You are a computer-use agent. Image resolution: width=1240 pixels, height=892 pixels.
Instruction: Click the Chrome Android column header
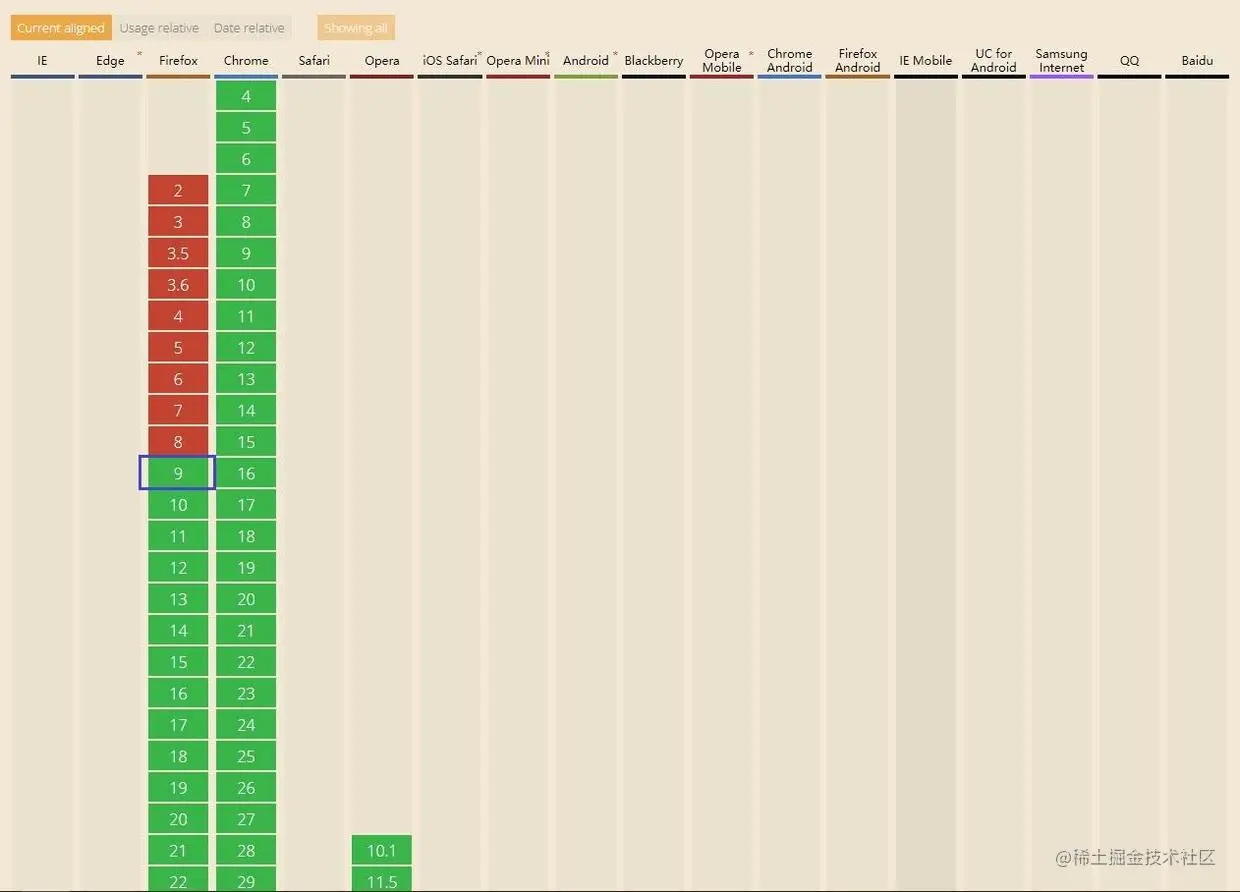(x=790, y=61)
